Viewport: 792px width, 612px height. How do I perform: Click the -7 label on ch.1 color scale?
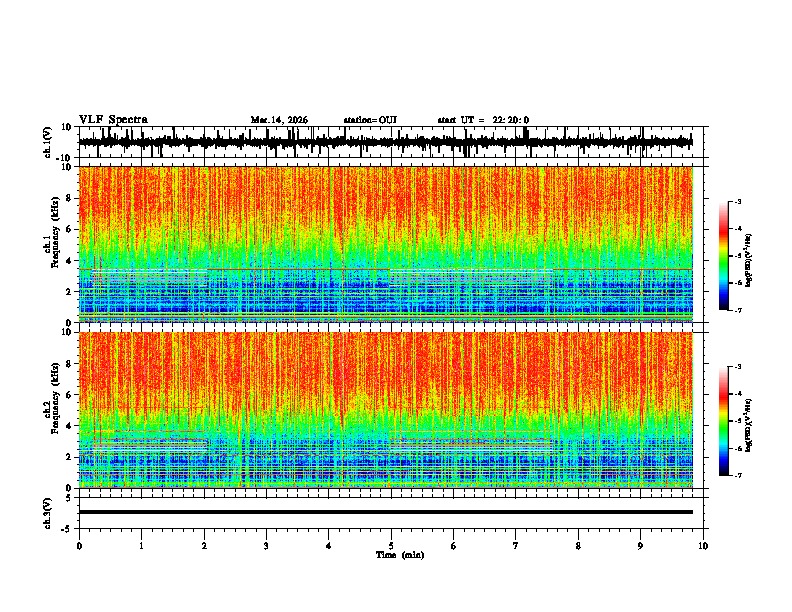coord(737,311)
